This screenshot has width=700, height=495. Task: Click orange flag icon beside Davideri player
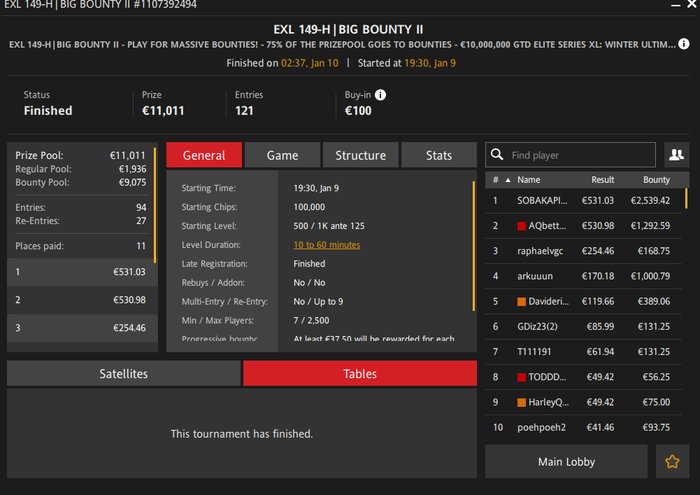point(521,302)
